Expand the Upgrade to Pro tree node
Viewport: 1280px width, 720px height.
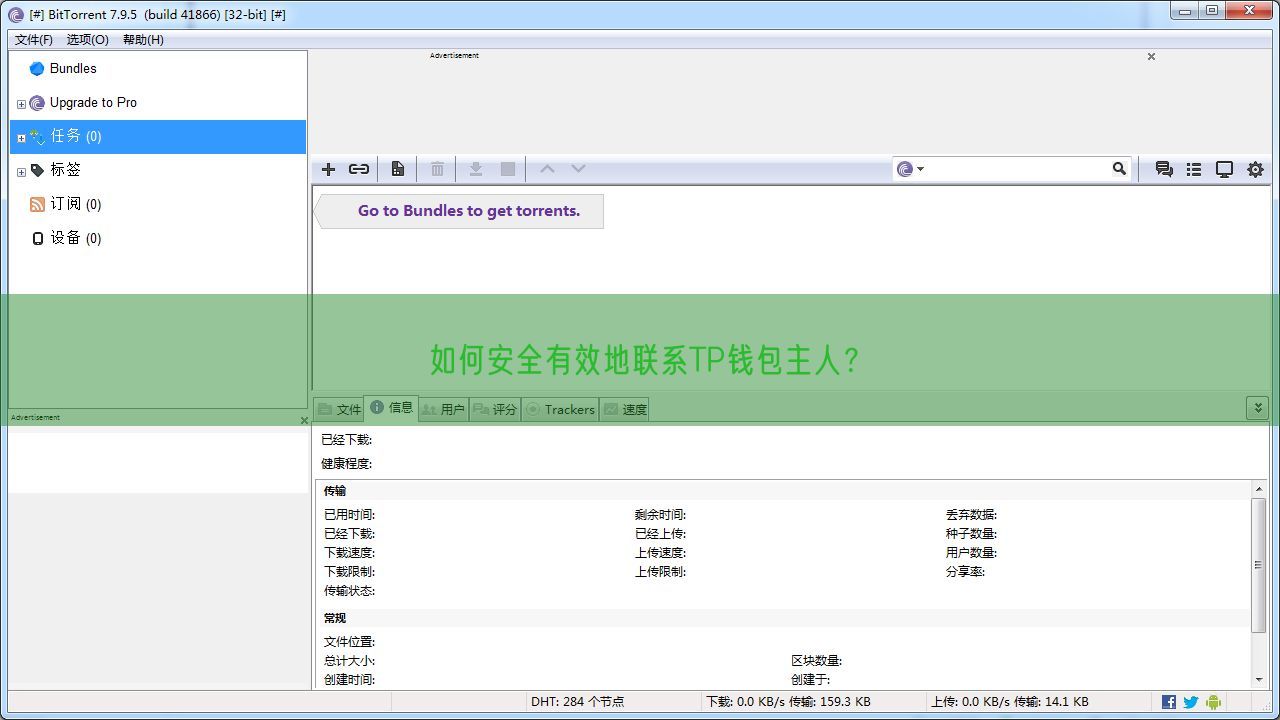pos(21,104)
